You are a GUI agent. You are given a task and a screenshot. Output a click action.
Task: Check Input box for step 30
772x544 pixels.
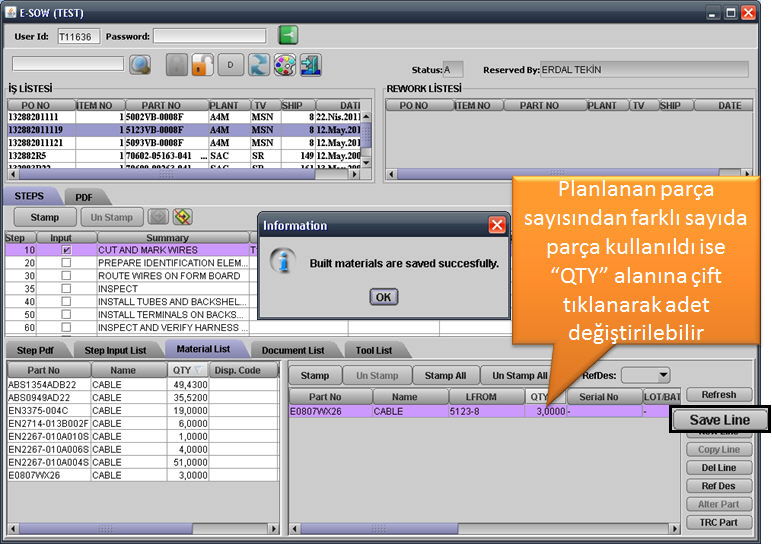66,276
